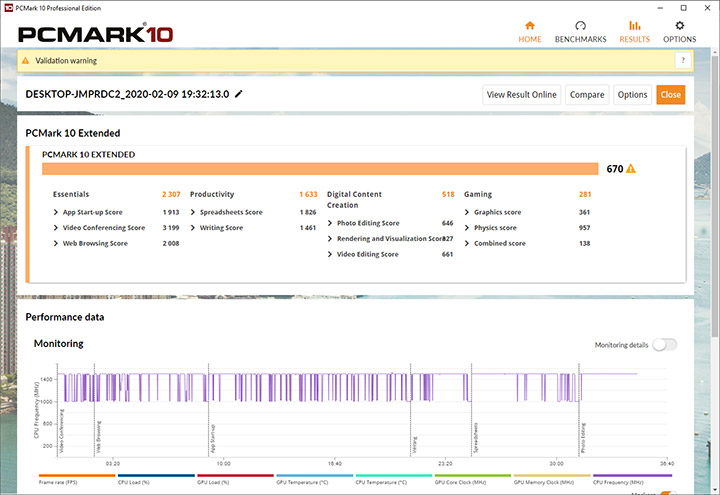
Task: Click the Video Conferencing marker in the chart
Action: (62, 431)
